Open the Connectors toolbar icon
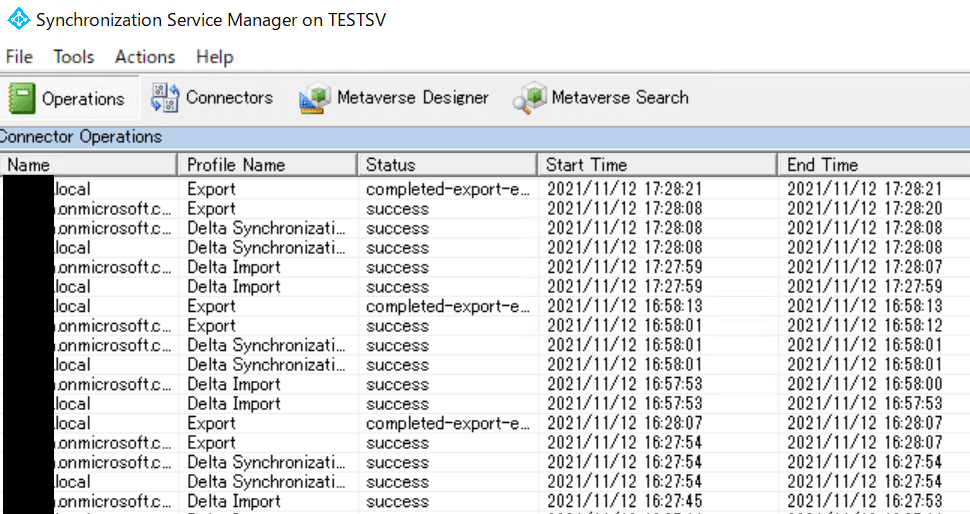This screenshot has height=514, width=970. (x=165, y=98)
